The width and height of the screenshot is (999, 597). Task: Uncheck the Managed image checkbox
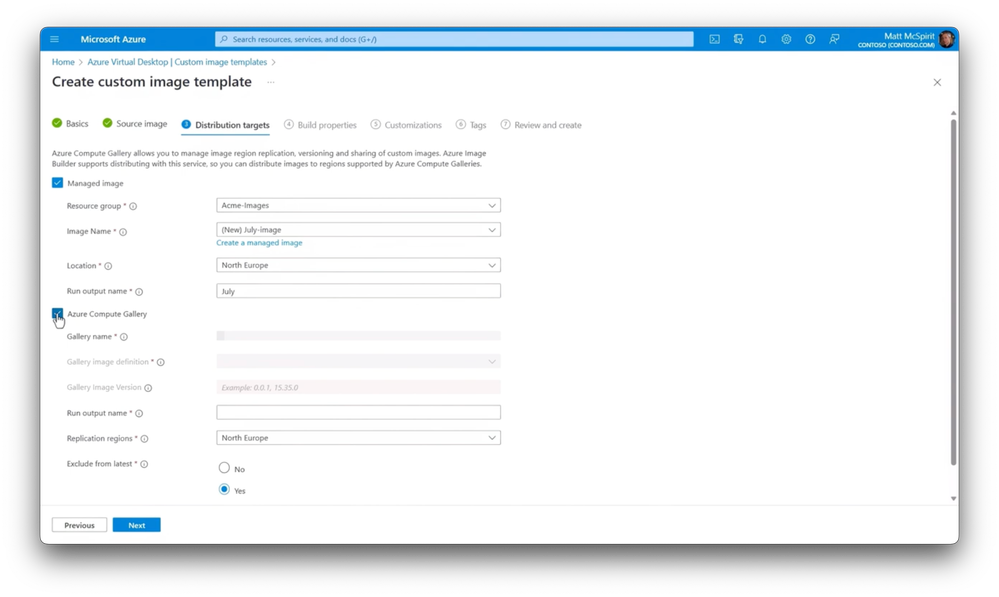57,183
